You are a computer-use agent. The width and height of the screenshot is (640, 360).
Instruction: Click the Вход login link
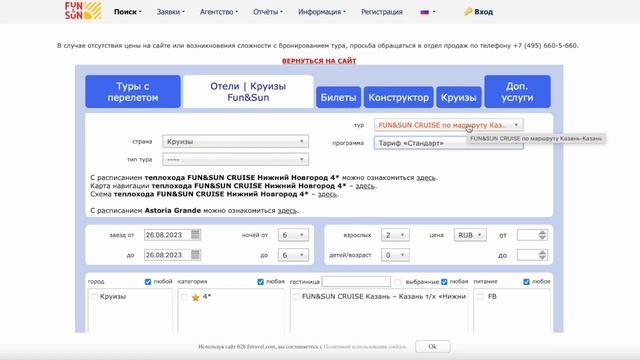point(484,12)
